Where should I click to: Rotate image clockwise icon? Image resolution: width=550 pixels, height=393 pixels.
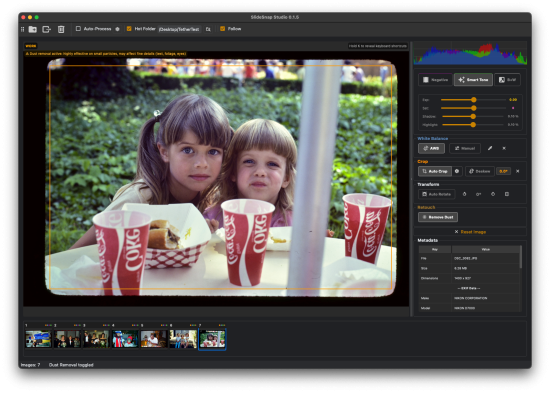point(493,194)
